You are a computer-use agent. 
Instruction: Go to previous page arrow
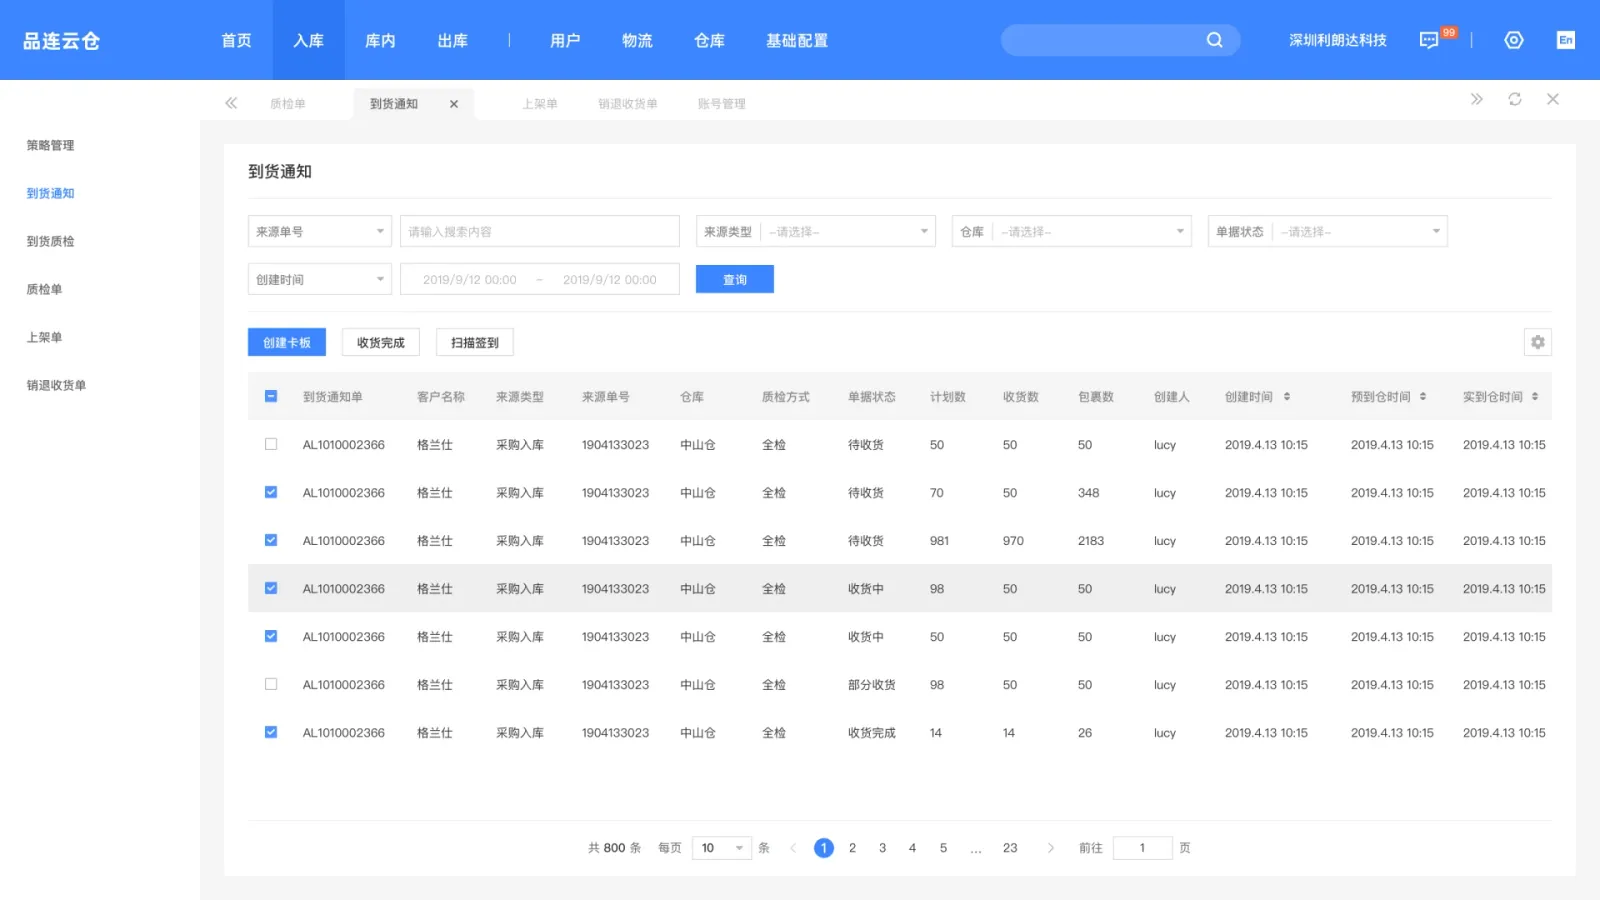[793, 848]
